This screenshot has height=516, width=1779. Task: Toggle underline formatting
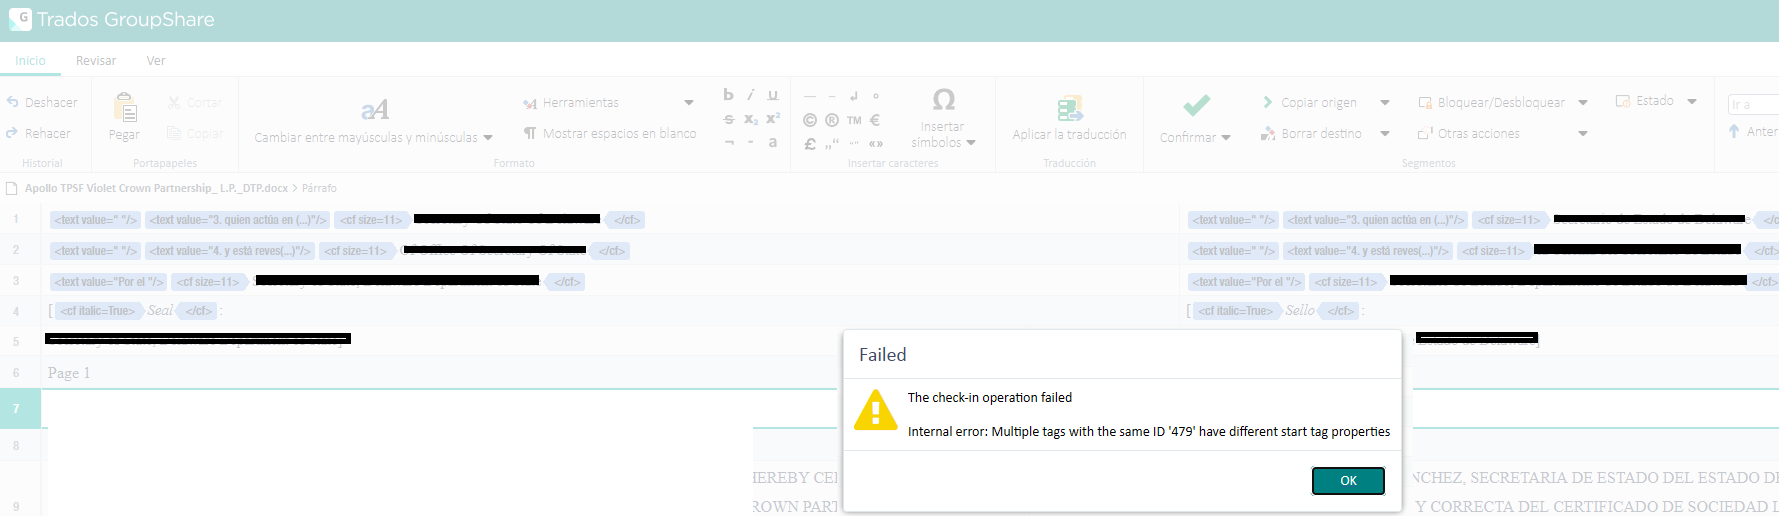[773, 95]
